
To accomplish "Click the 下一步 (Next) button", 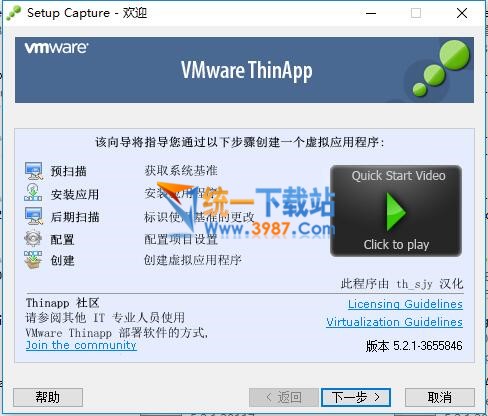I will click(x=356, y=397).
